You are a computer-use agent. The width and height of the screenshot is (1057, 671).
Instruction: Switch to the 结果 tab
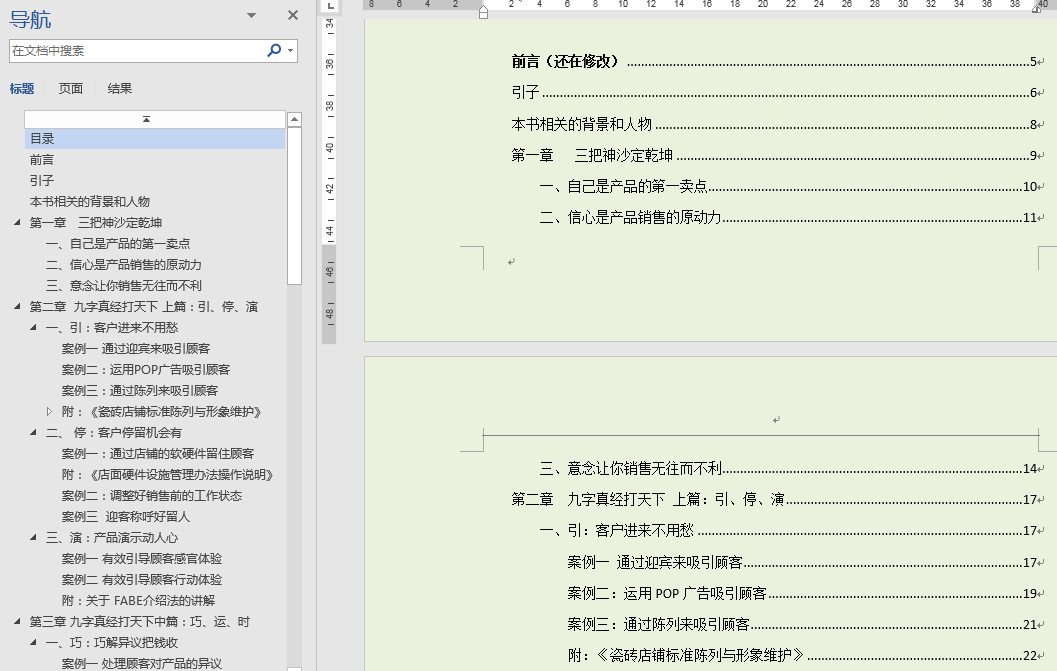point(120,88)
